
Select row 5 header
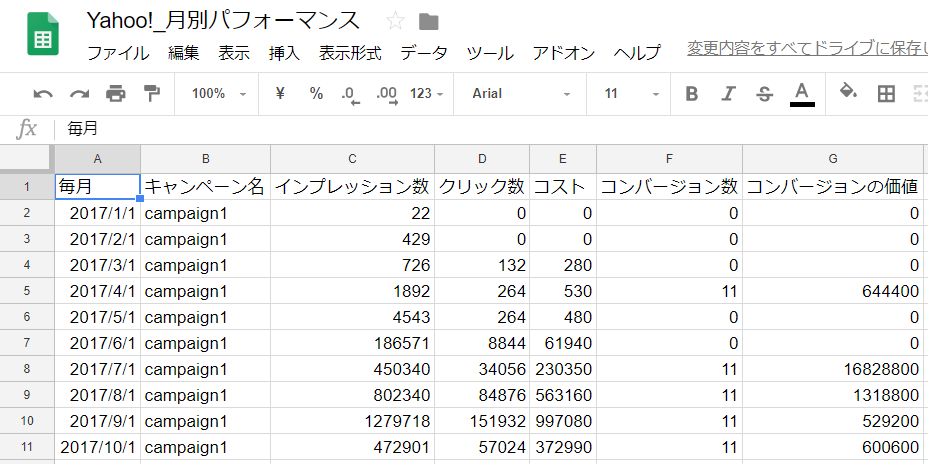tap(27, 291)
